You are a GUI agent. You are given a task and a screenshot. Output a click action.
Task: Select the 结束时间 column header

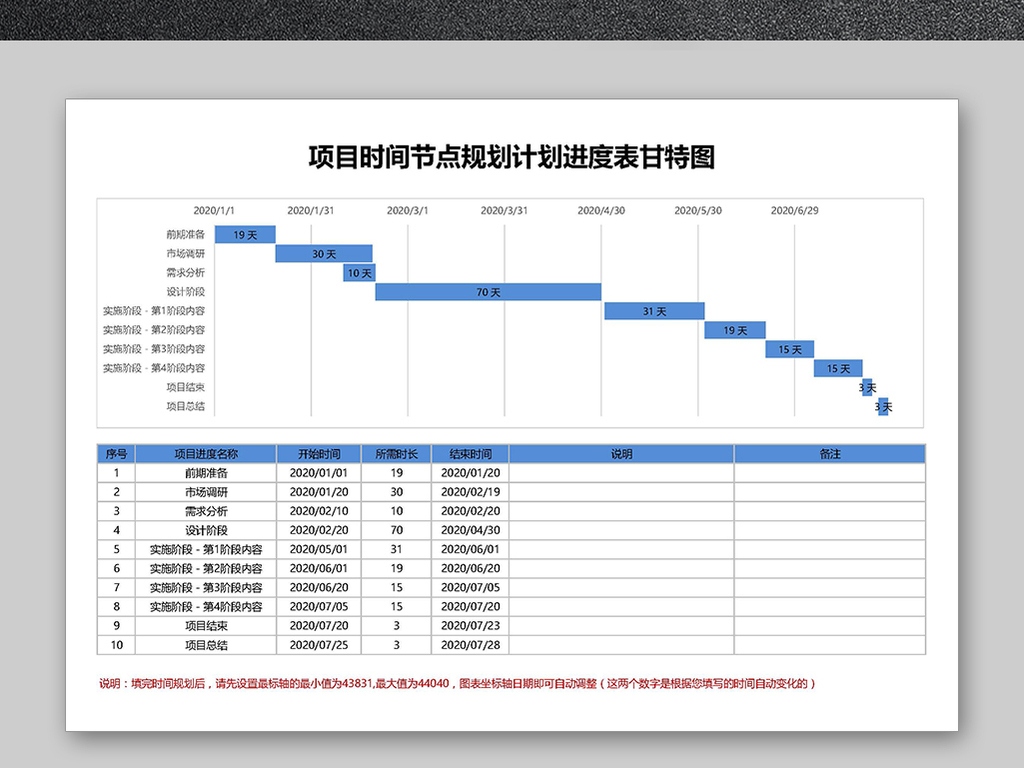(470, 454)
